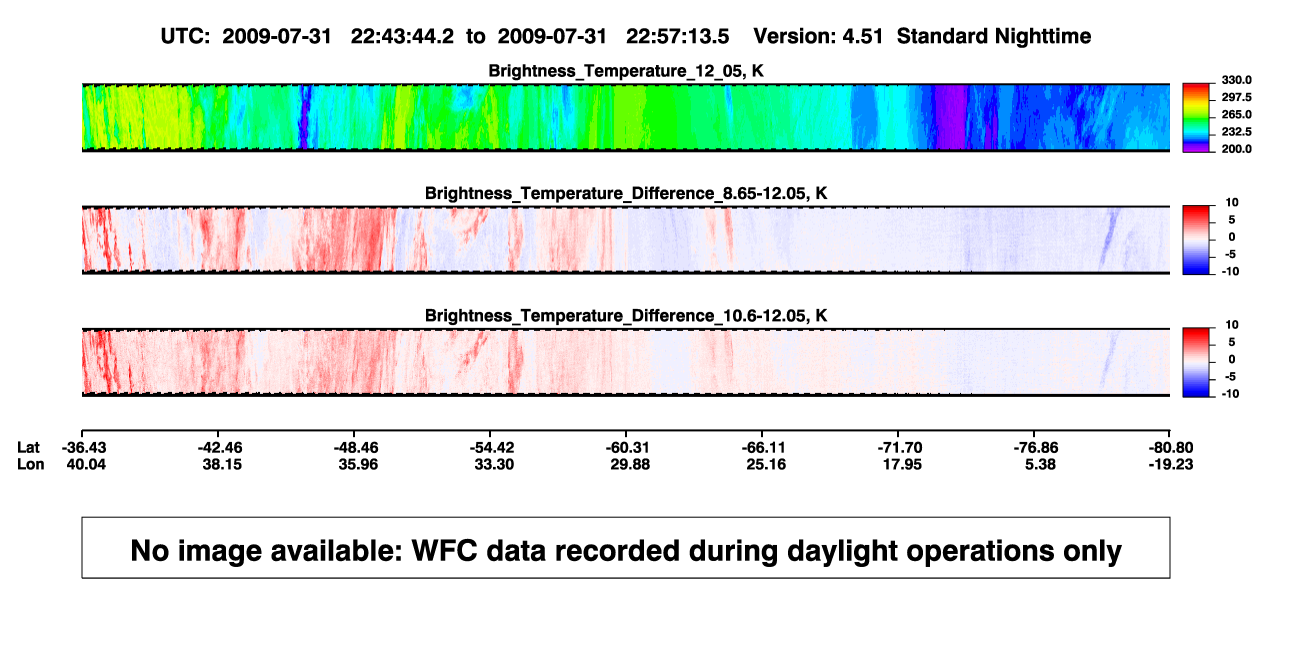Click the 200.0 colorbar label
Viewport: 1300px width, 667px height.
pos(1236,148)
